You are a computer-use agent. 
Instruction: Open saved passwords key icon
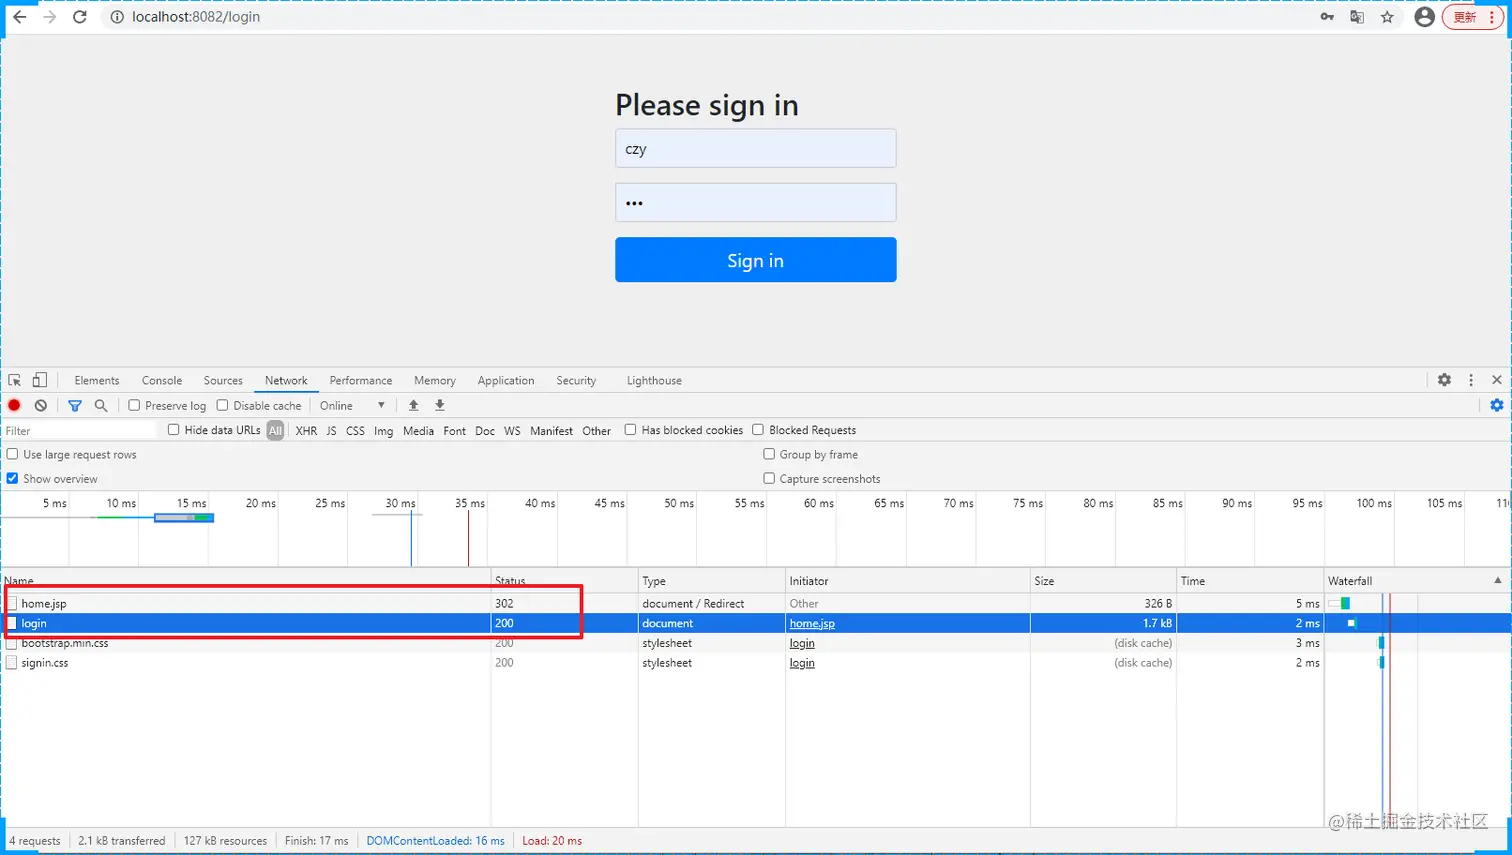(1327, 17)
